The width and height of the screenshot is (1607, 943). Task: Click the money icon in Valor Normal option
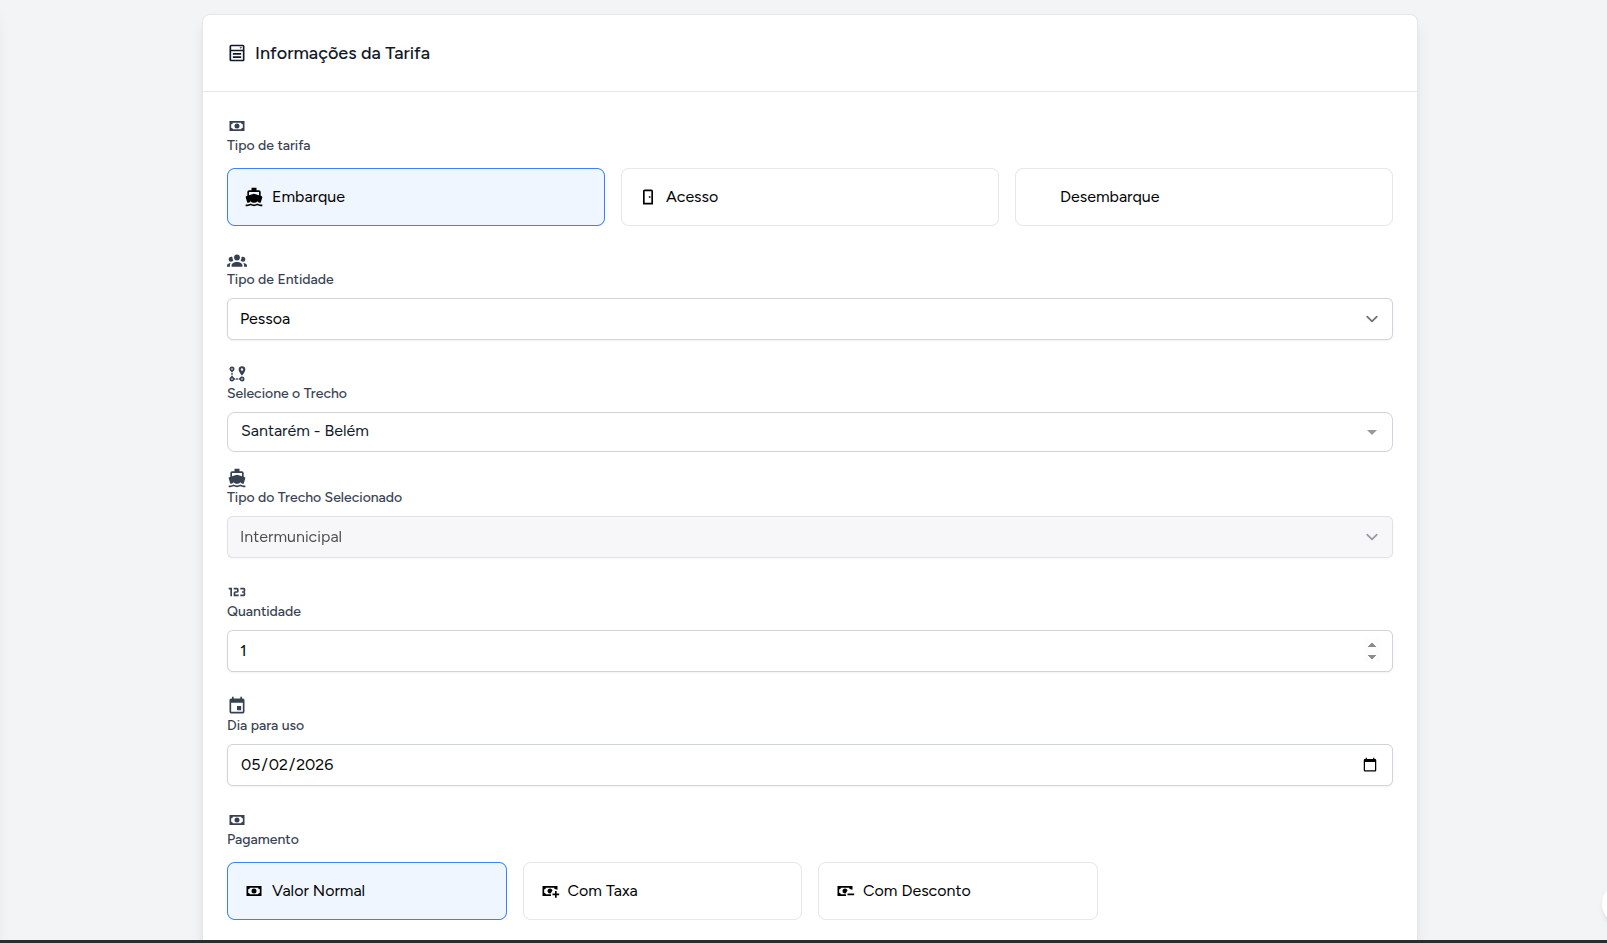coord(254,891)
